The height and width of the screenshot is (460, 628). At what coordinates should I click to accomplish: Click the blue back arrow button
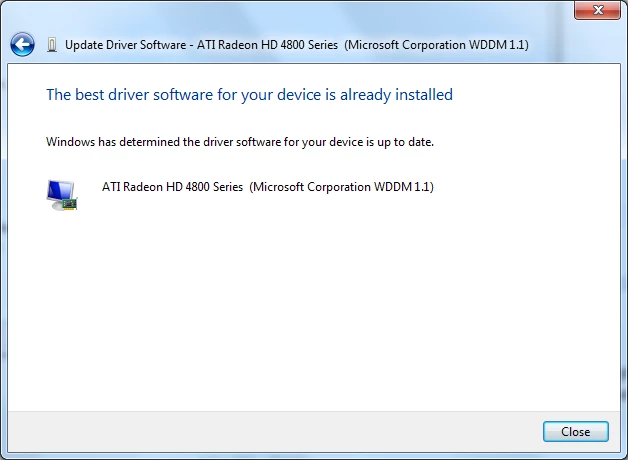coord(22,44)
